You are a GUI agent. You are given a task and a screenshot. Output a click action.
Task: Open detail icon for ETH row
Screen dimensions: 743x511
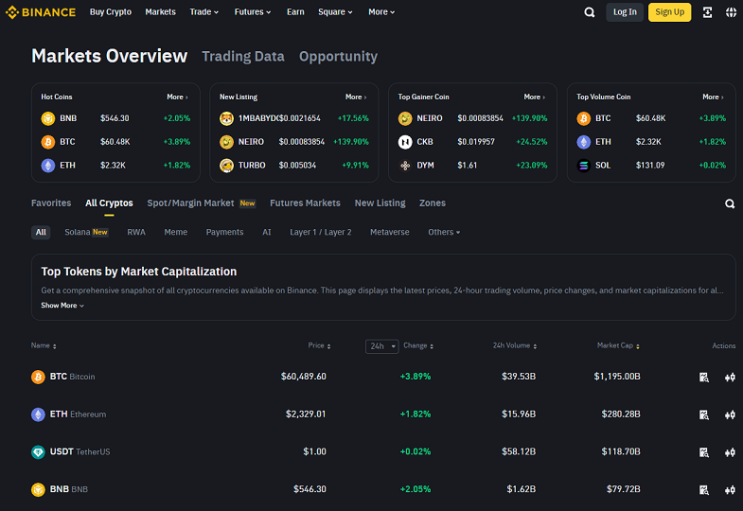coord(704,415)
